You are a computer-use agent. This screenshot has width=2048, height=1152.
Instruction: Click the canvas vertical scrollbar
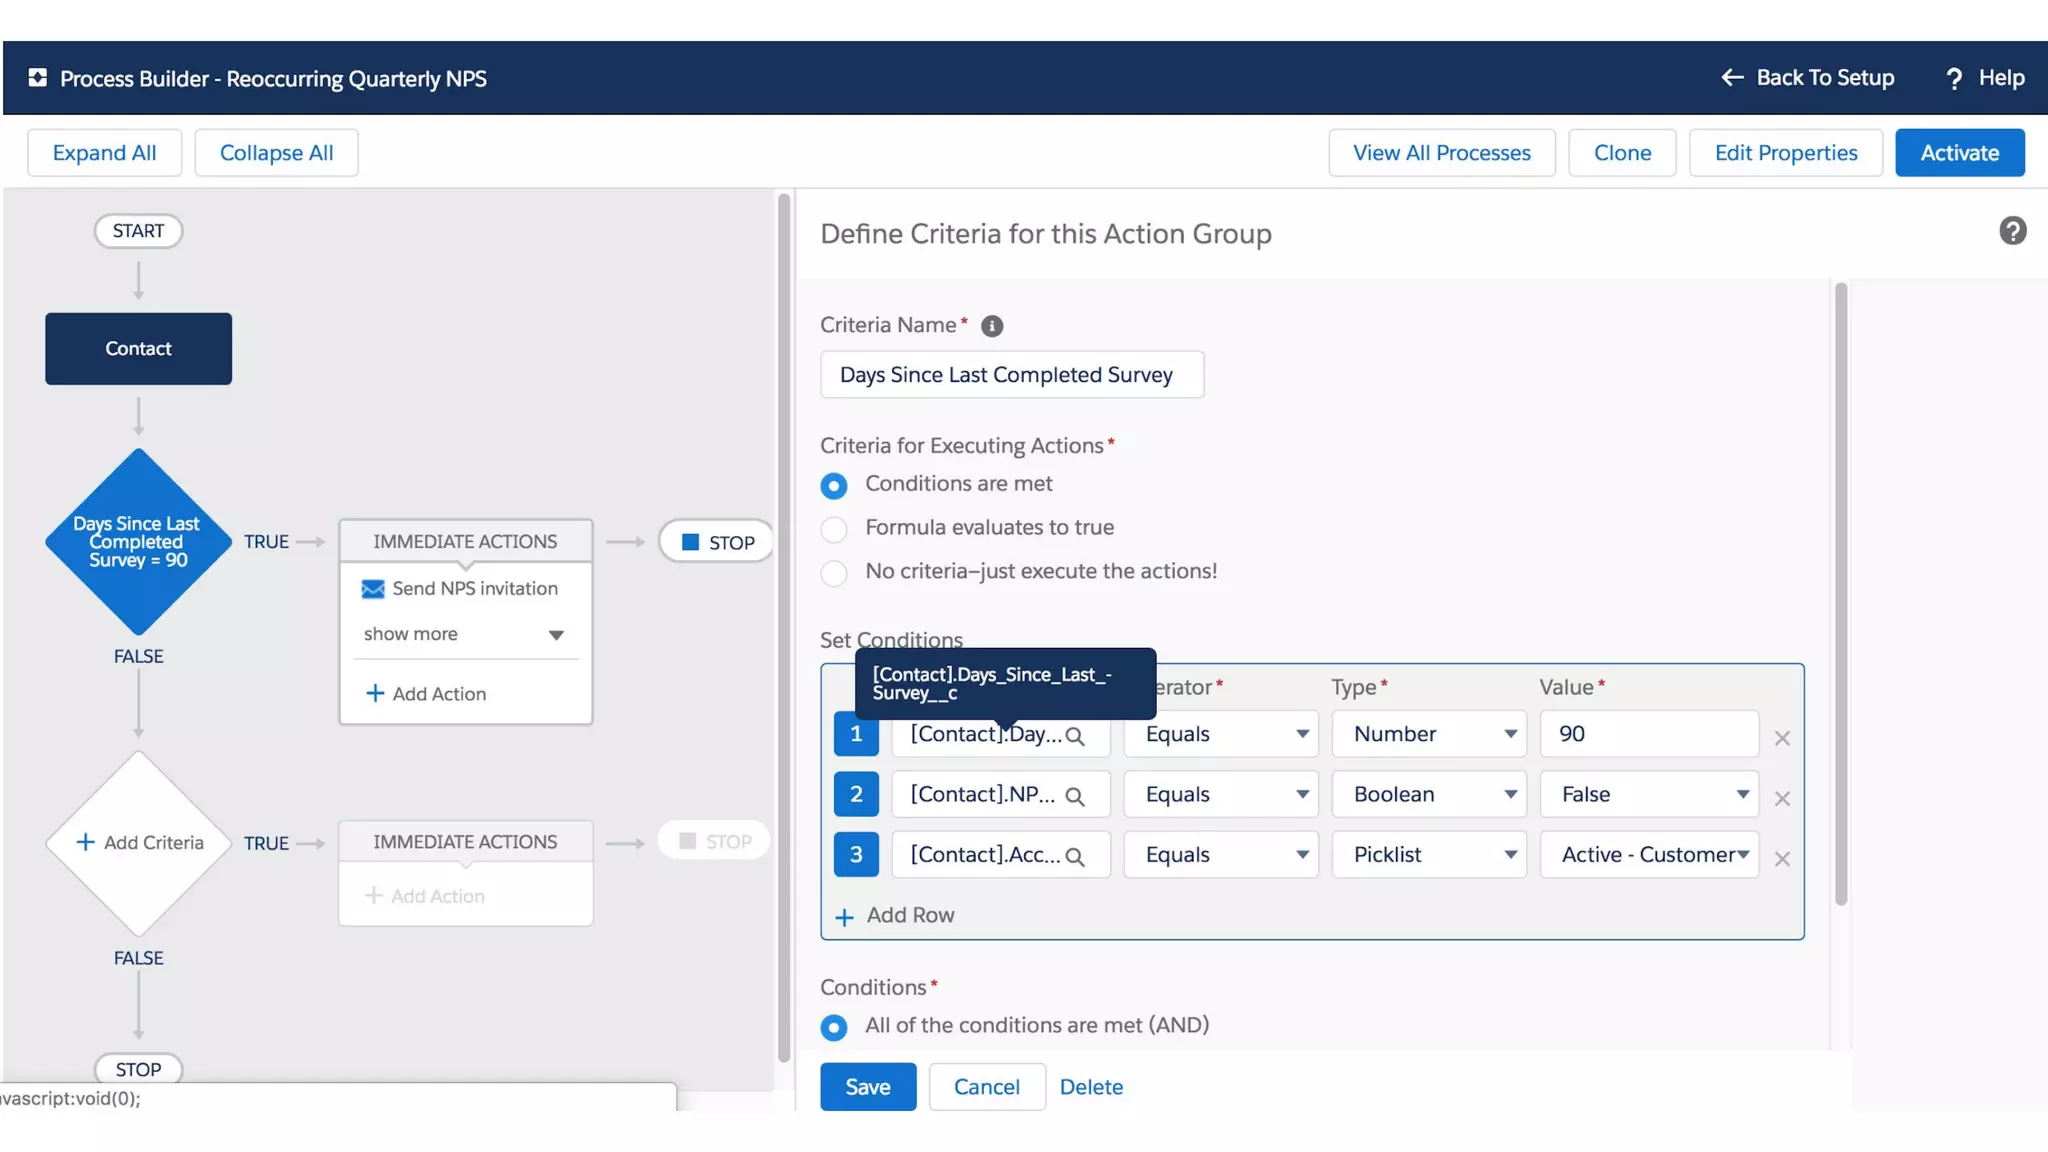783,628
